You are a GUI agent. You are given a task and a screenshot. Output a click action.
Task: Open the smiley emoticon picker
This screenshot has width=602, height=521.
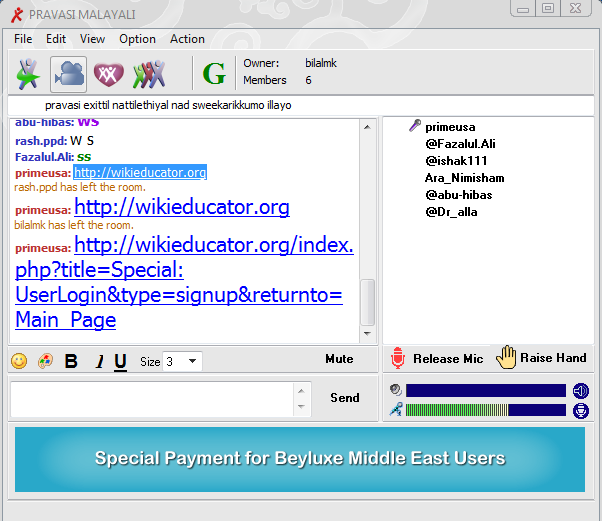tap(19, 361)
